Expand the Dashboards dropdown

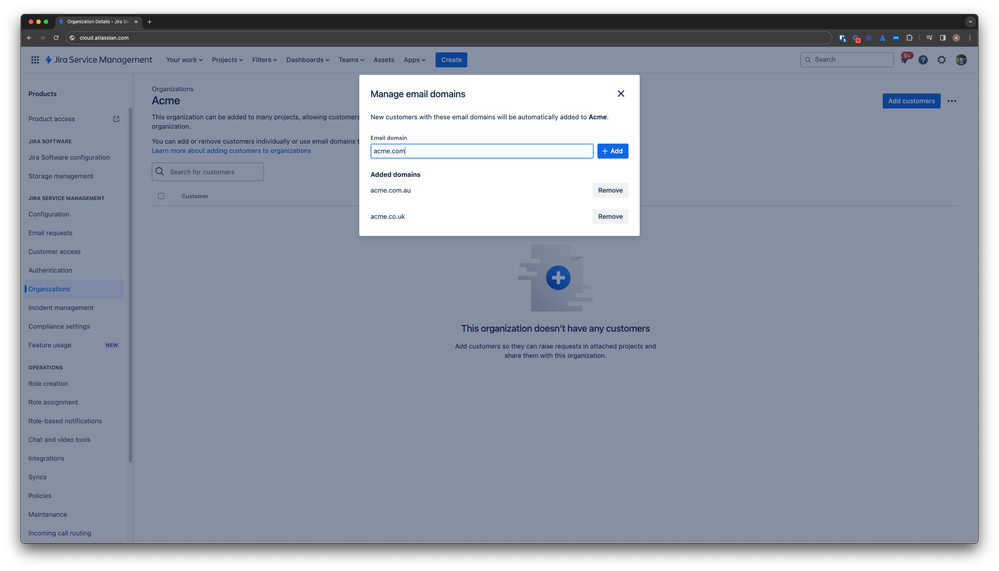coord(308,60)
